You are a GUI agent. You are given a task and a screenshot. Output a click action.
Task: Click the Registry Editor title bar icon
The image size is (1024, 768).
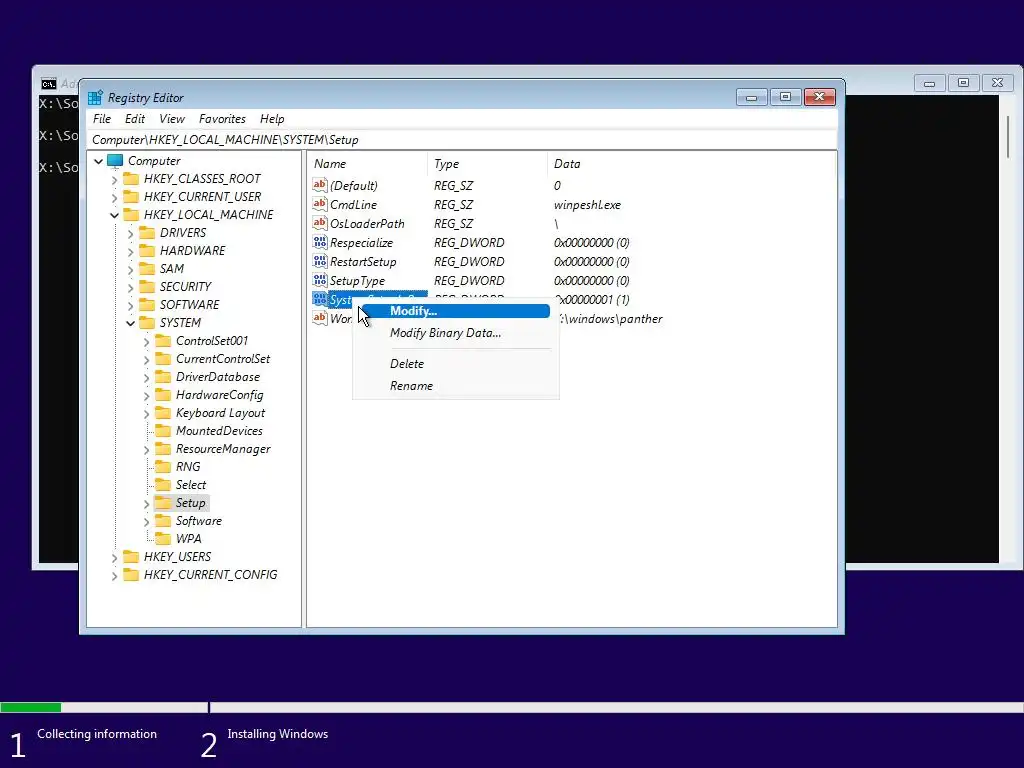(x=95, y=97)
